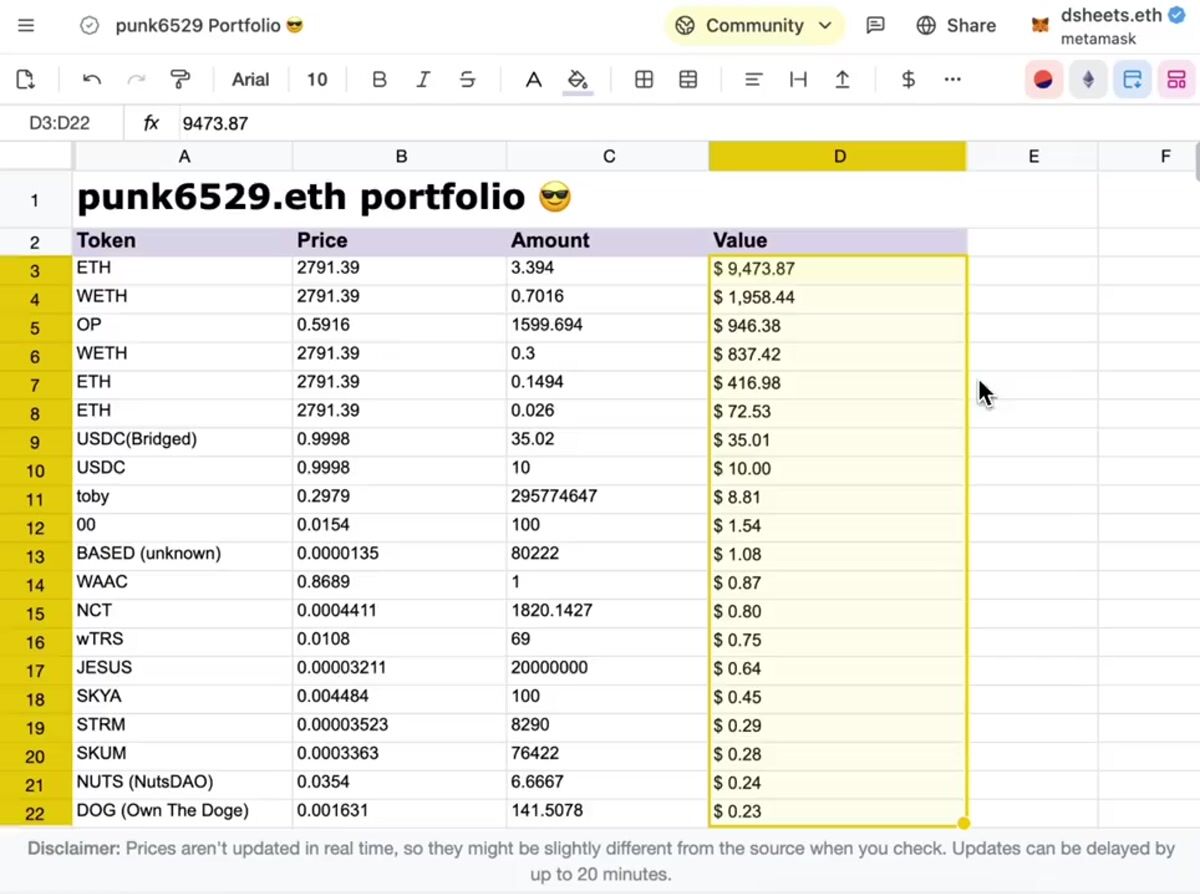
Task: Select amount cell 1820.1427
Action: point(608,611)
